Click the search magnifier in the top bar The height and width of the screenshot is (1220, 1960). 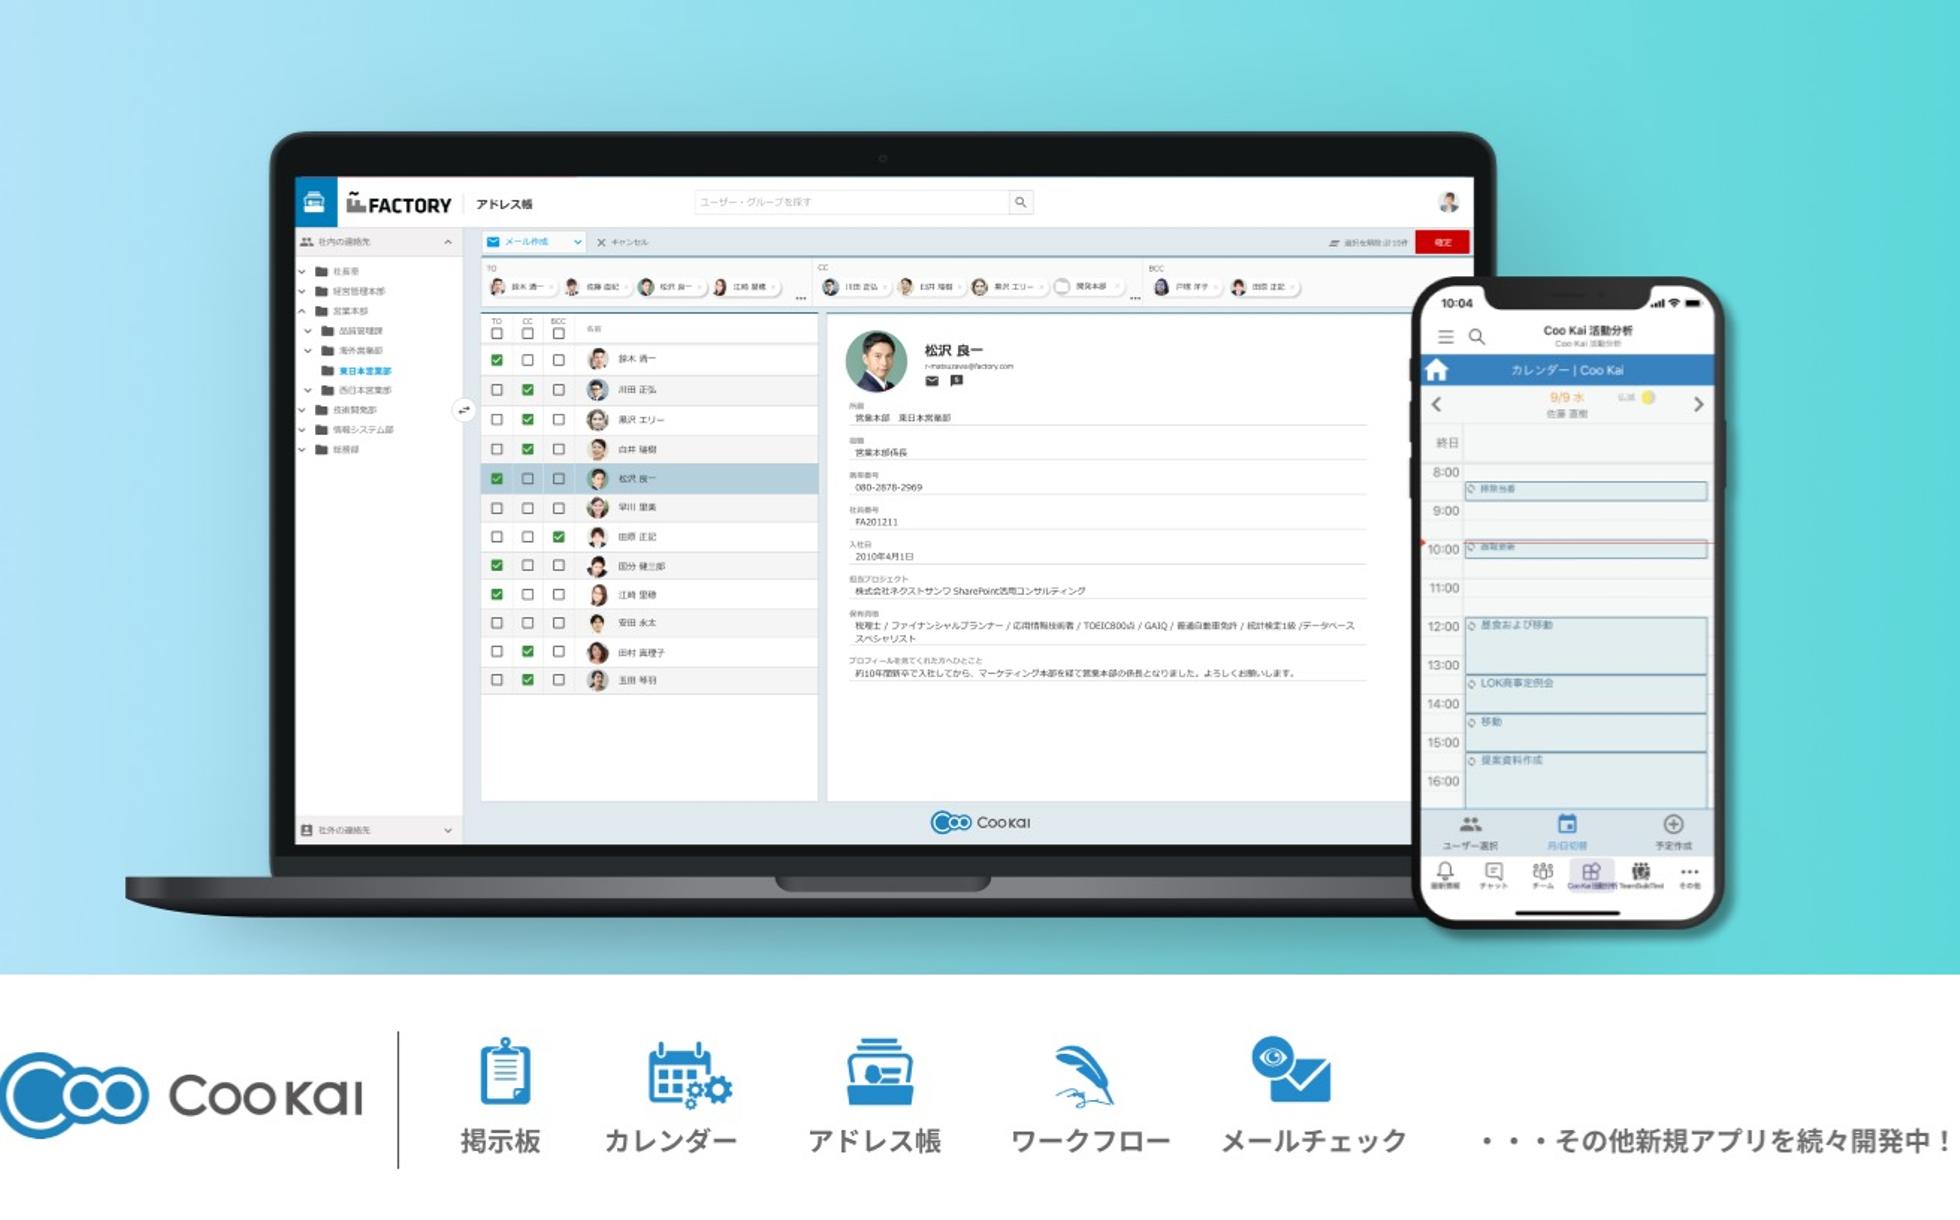[x=1020, y=202]
